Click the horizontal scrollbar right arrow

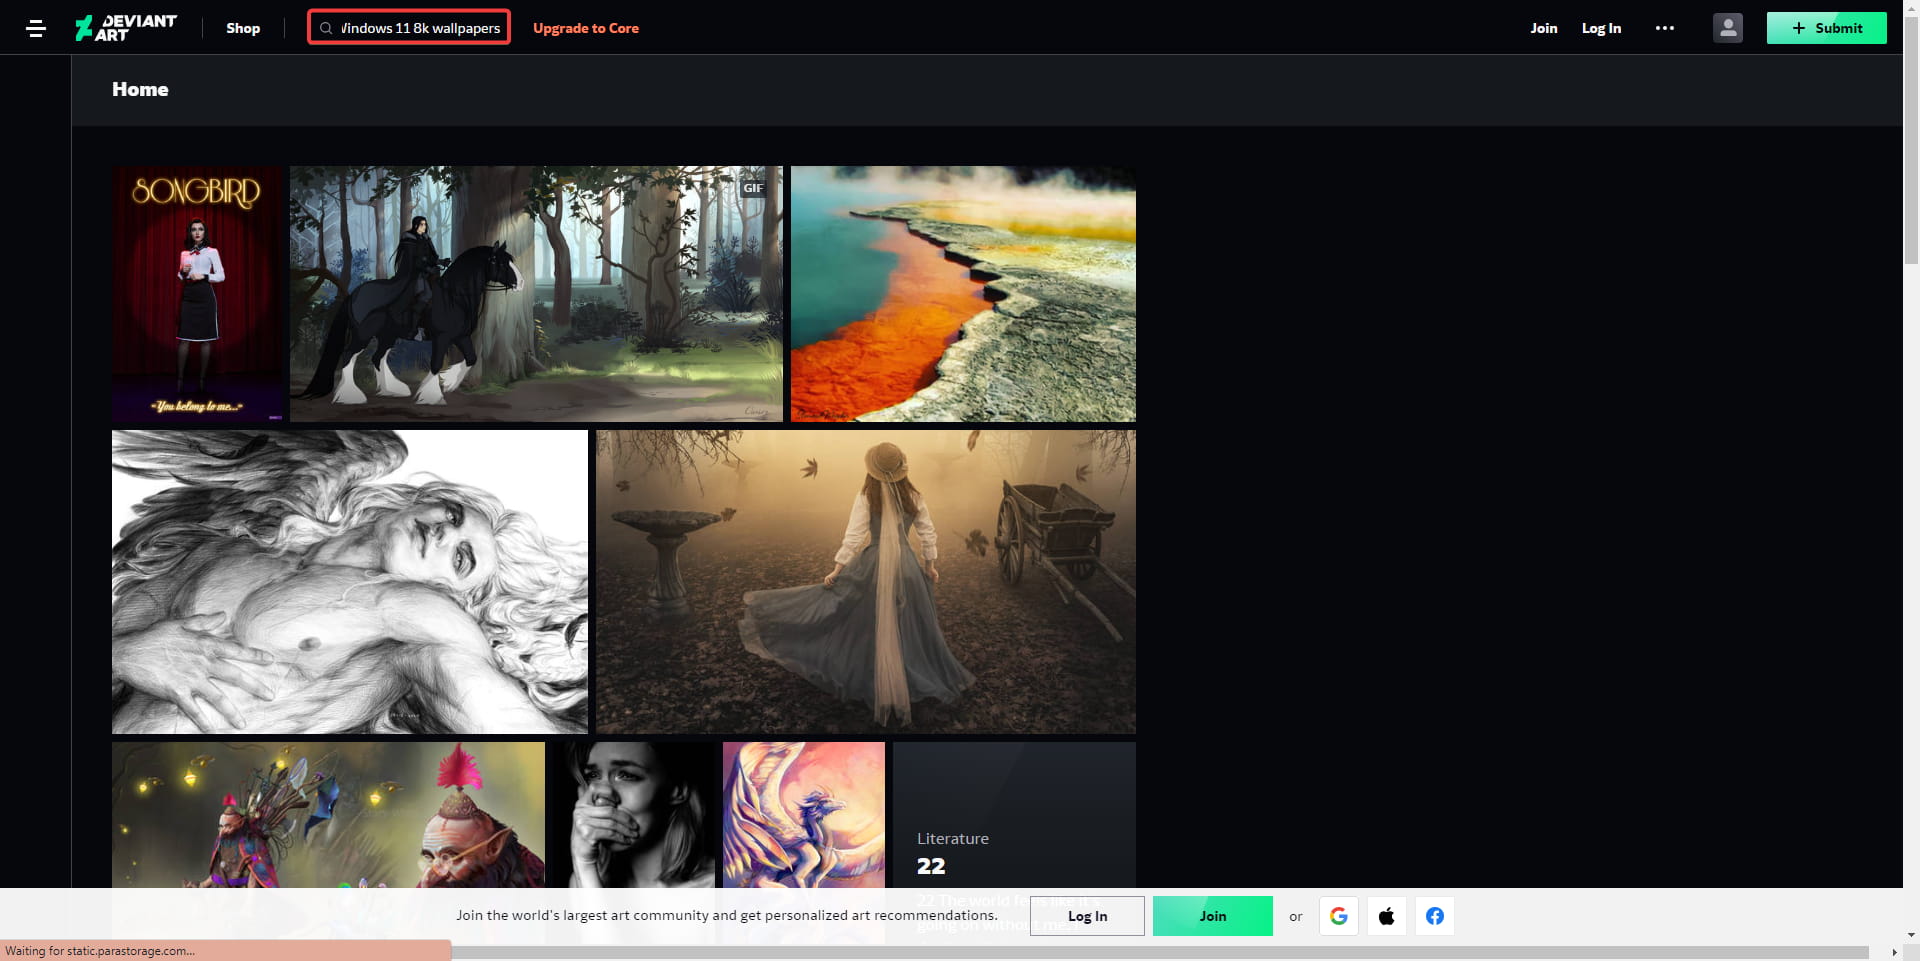tap(1894, 952)
